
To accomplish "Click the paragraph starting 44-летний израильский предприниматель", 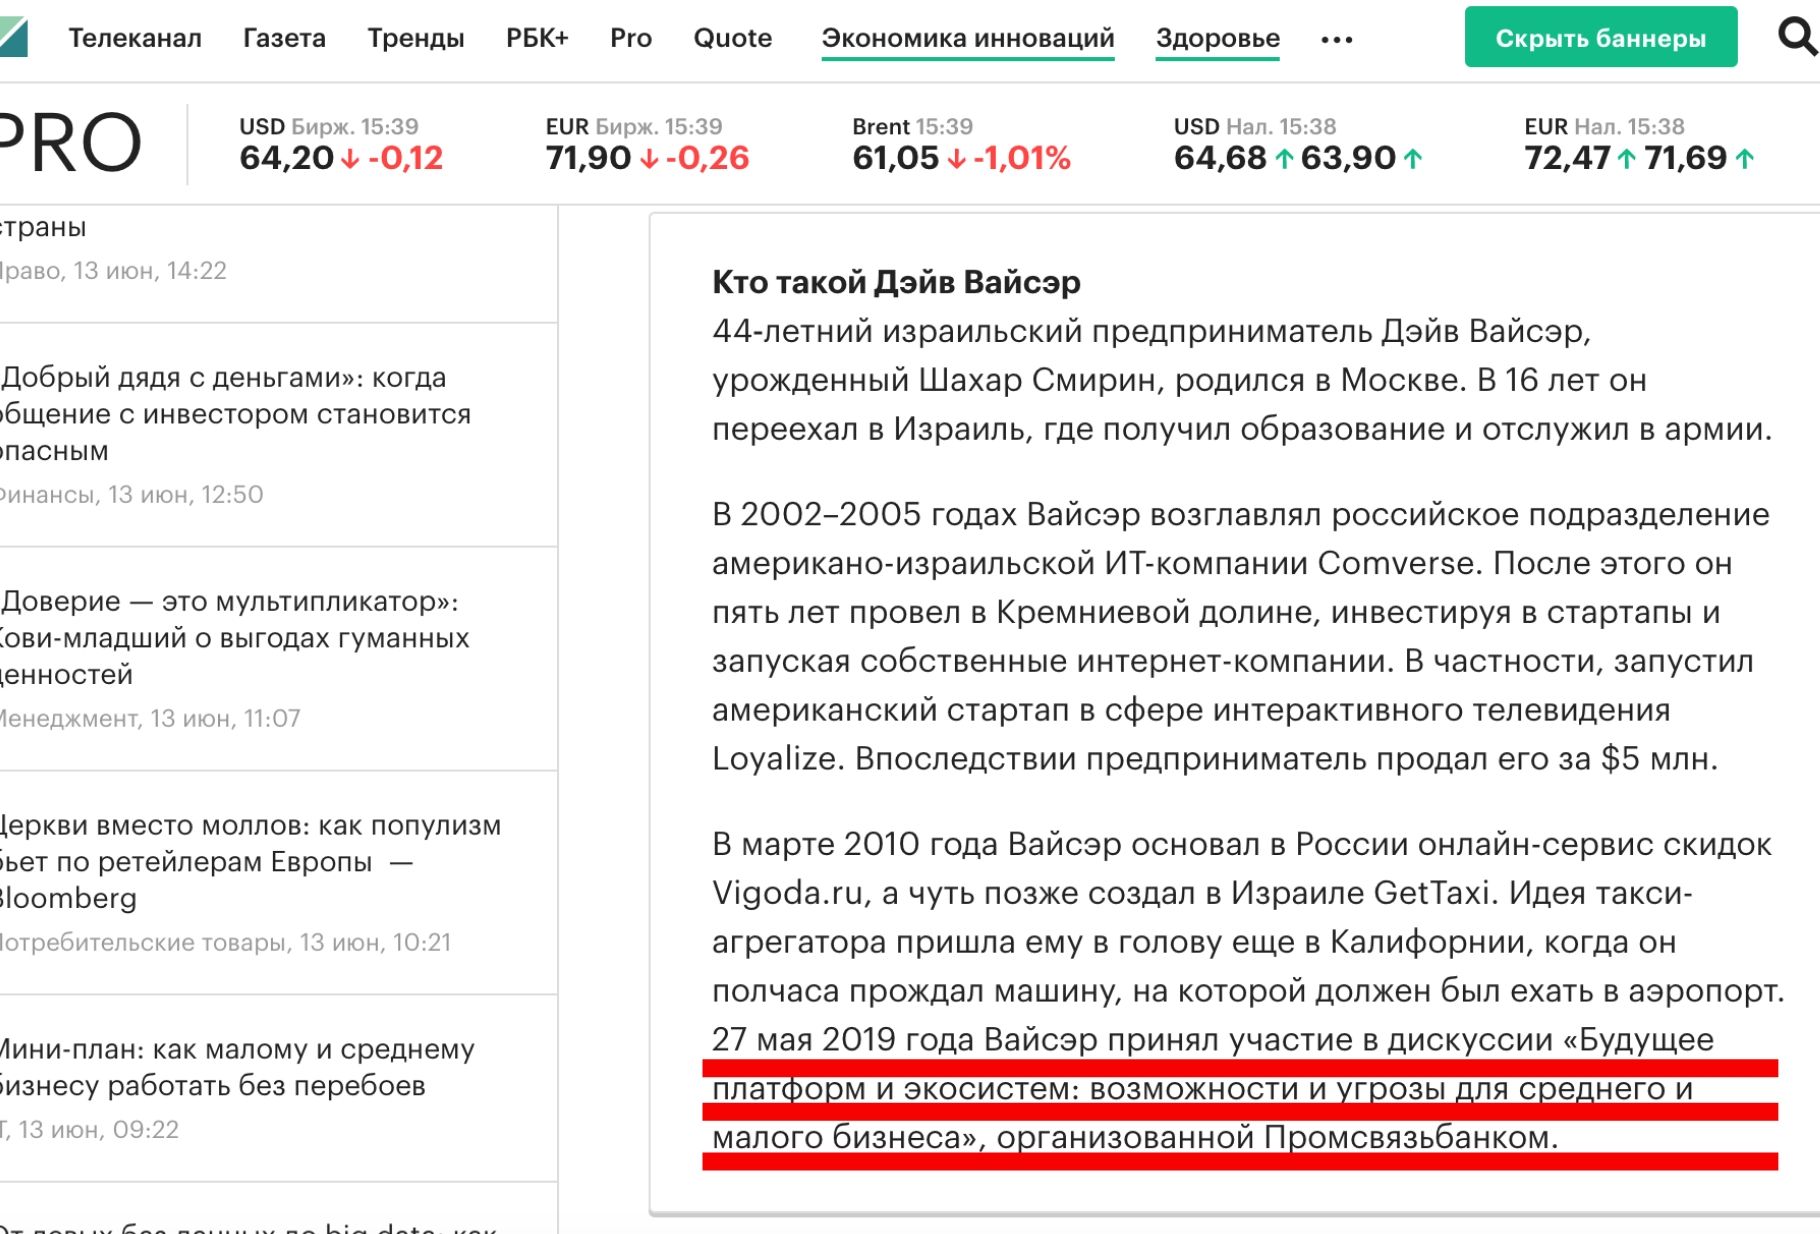I will coord(1242,380).
